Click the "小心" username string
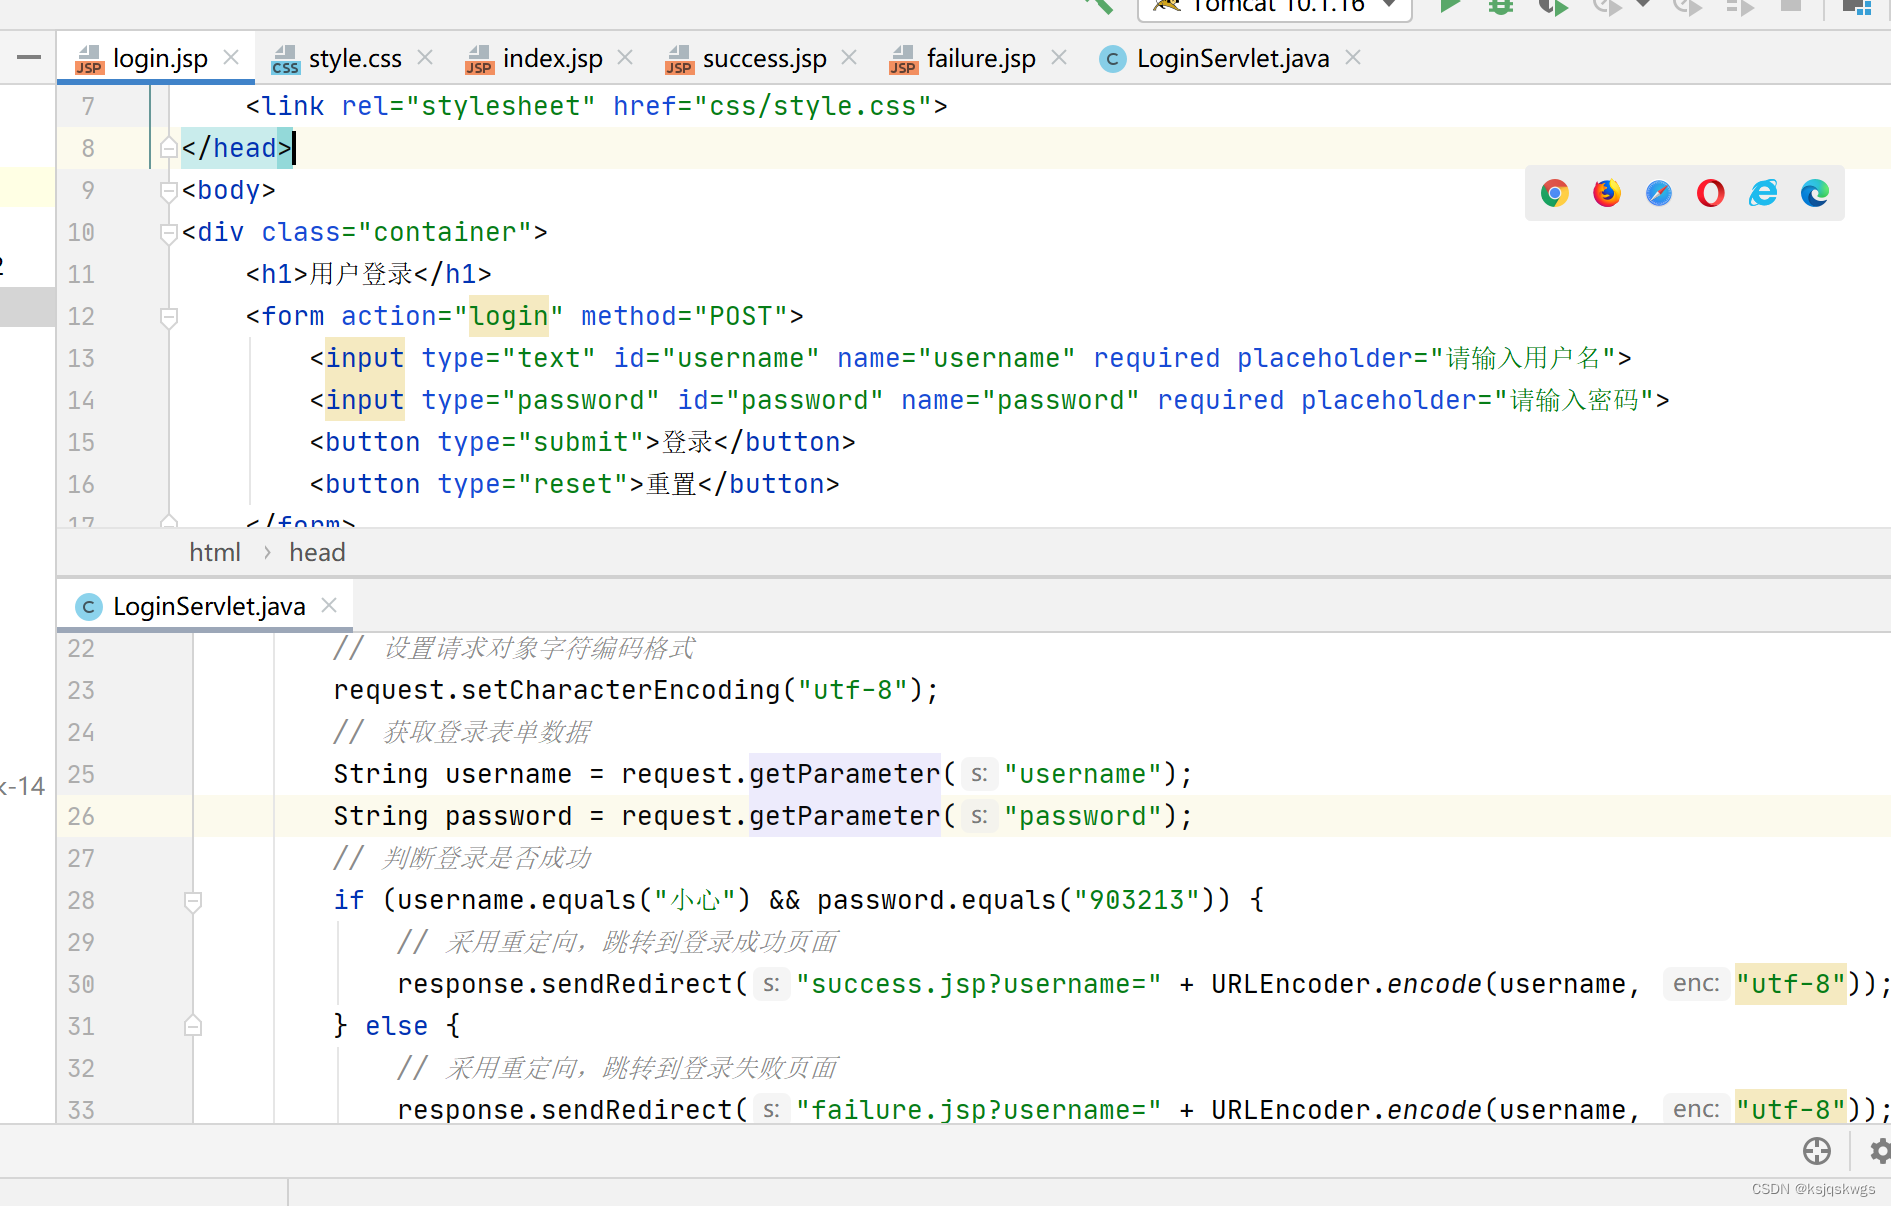Screen dimensions: 1891x1206 click(x=695, y=900)
